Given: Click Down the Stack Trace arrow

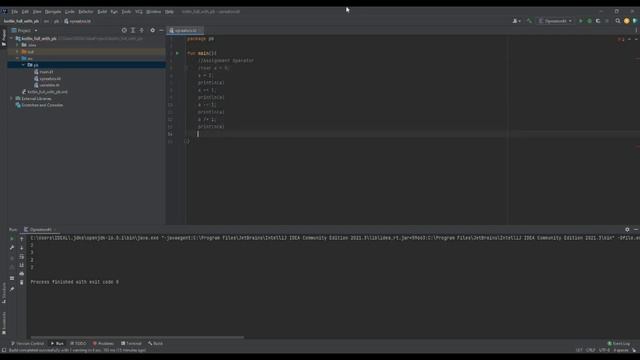Looking at the screenshot, I should (x=22, y=248).
